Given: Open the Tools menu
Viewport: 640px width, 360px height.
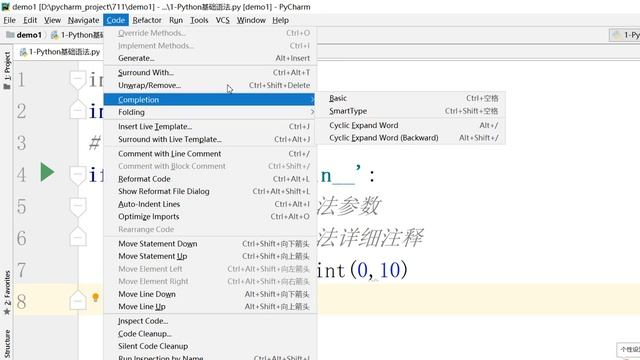Looking at the screenshot, I should pyautogui.click(x=199, y=20).
